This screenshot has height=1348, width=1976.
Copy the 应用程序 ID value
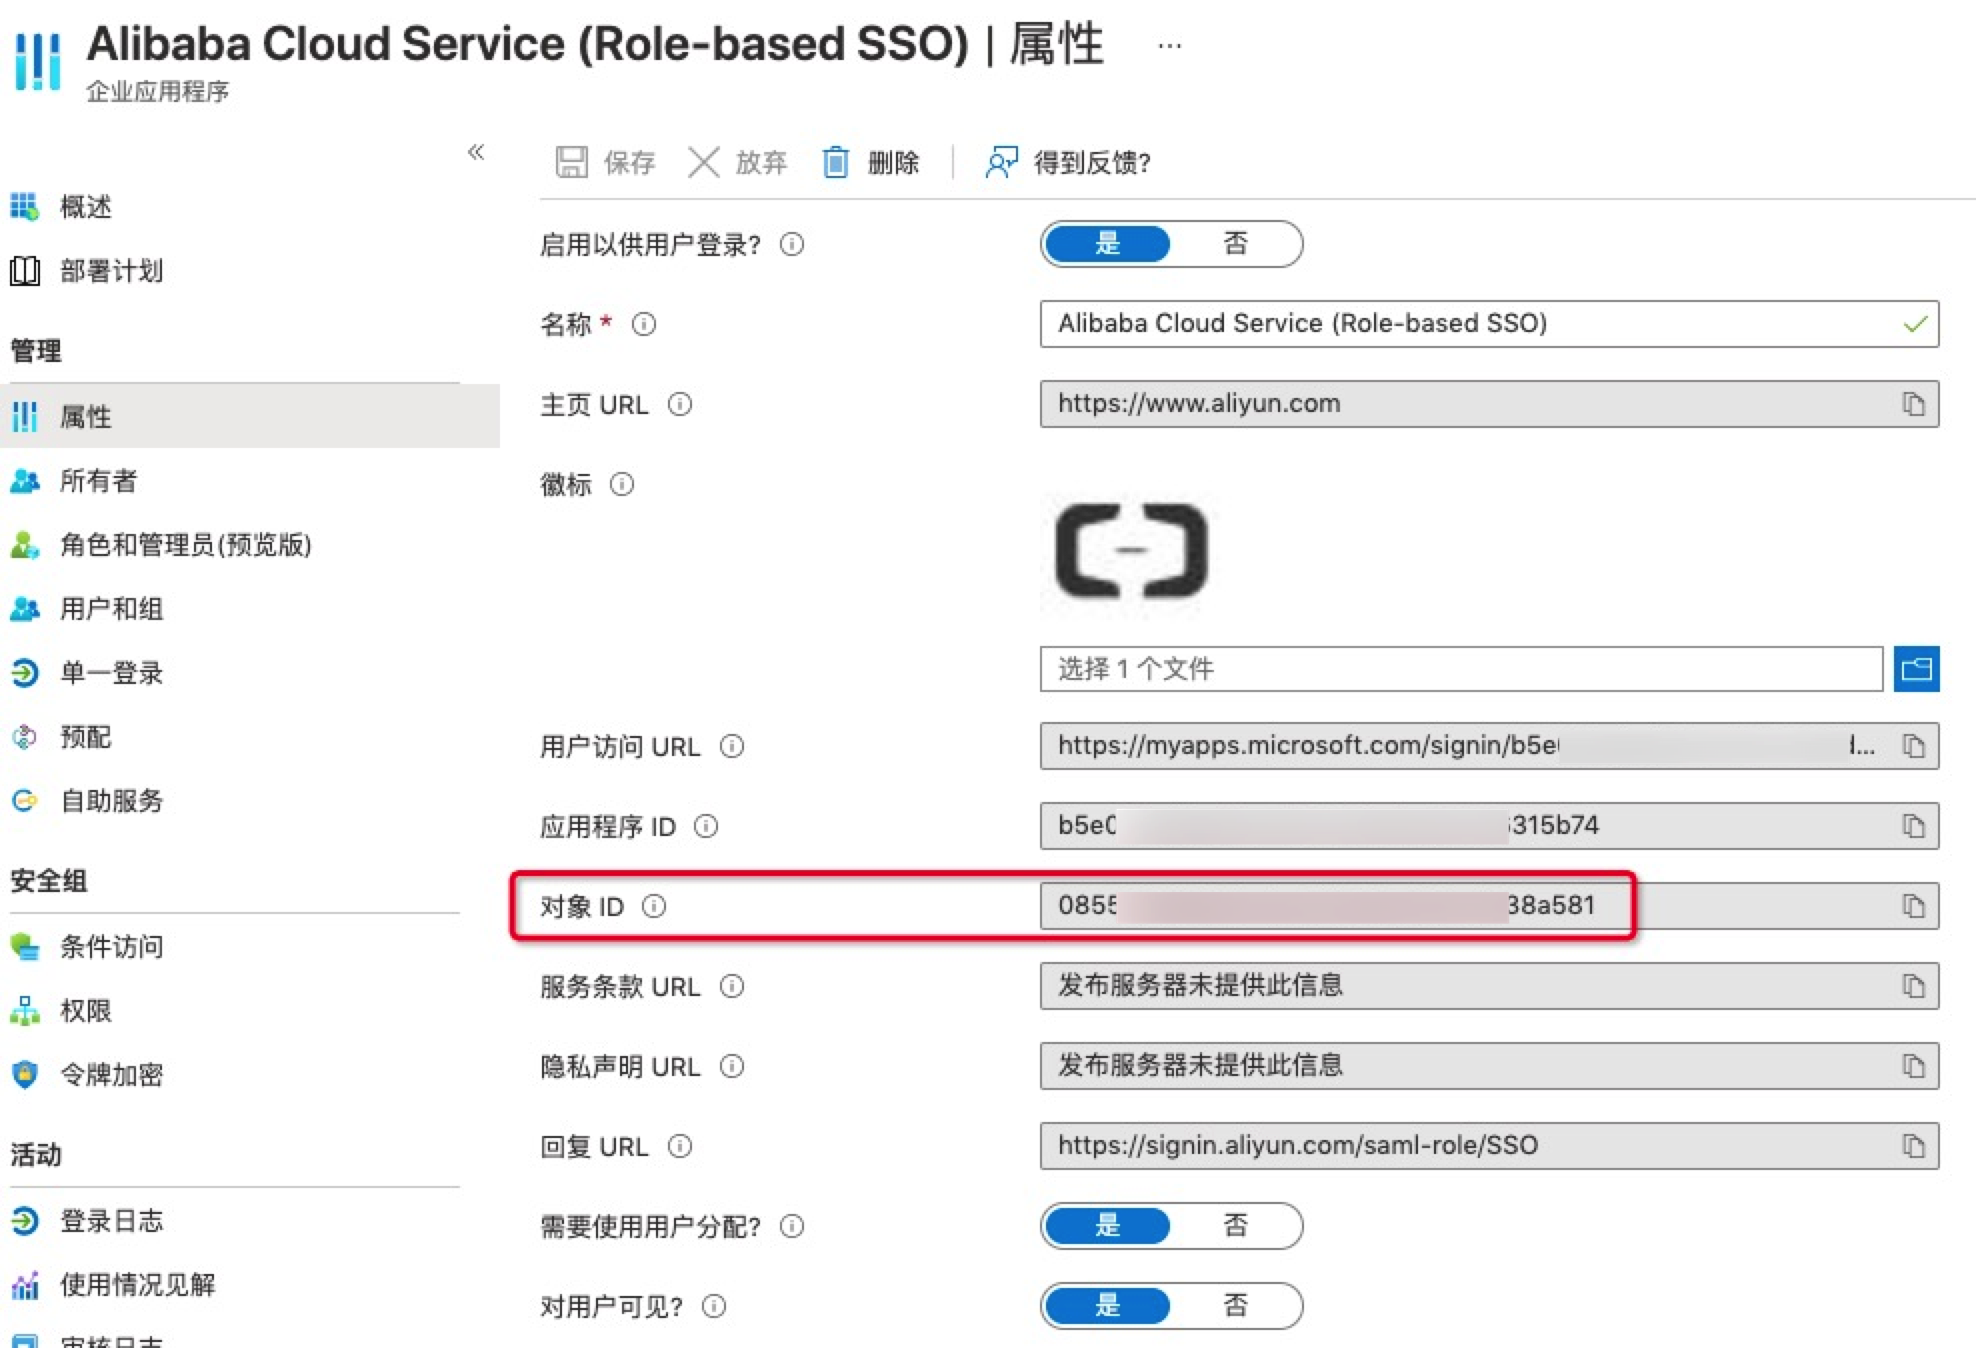pos(1913,826)
